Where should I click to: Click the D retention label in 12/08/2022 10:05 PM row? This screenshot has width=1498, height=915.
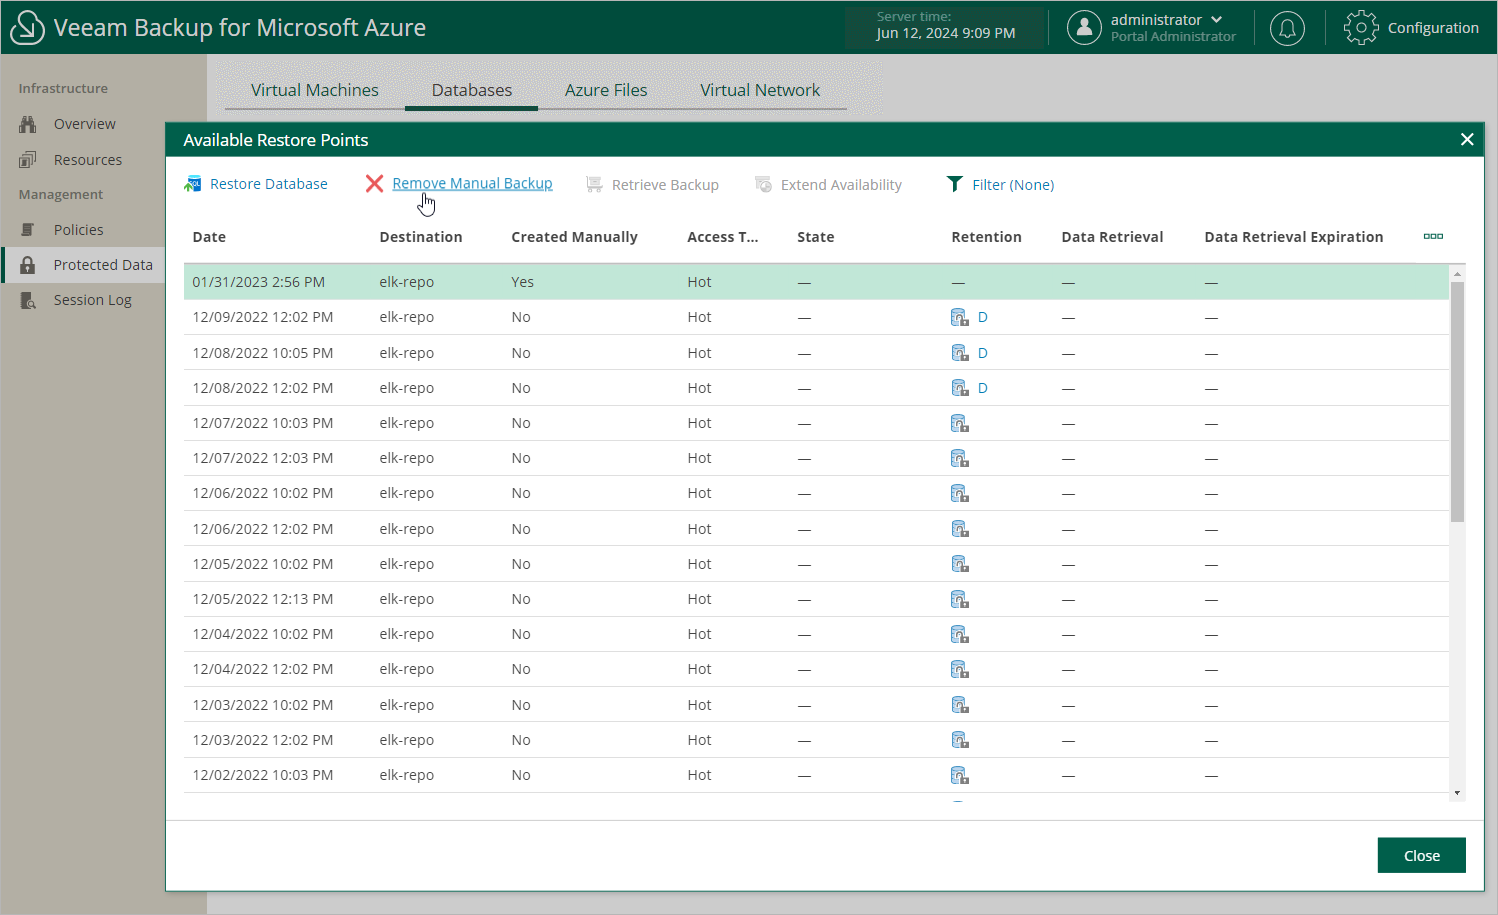click(983, 353)
